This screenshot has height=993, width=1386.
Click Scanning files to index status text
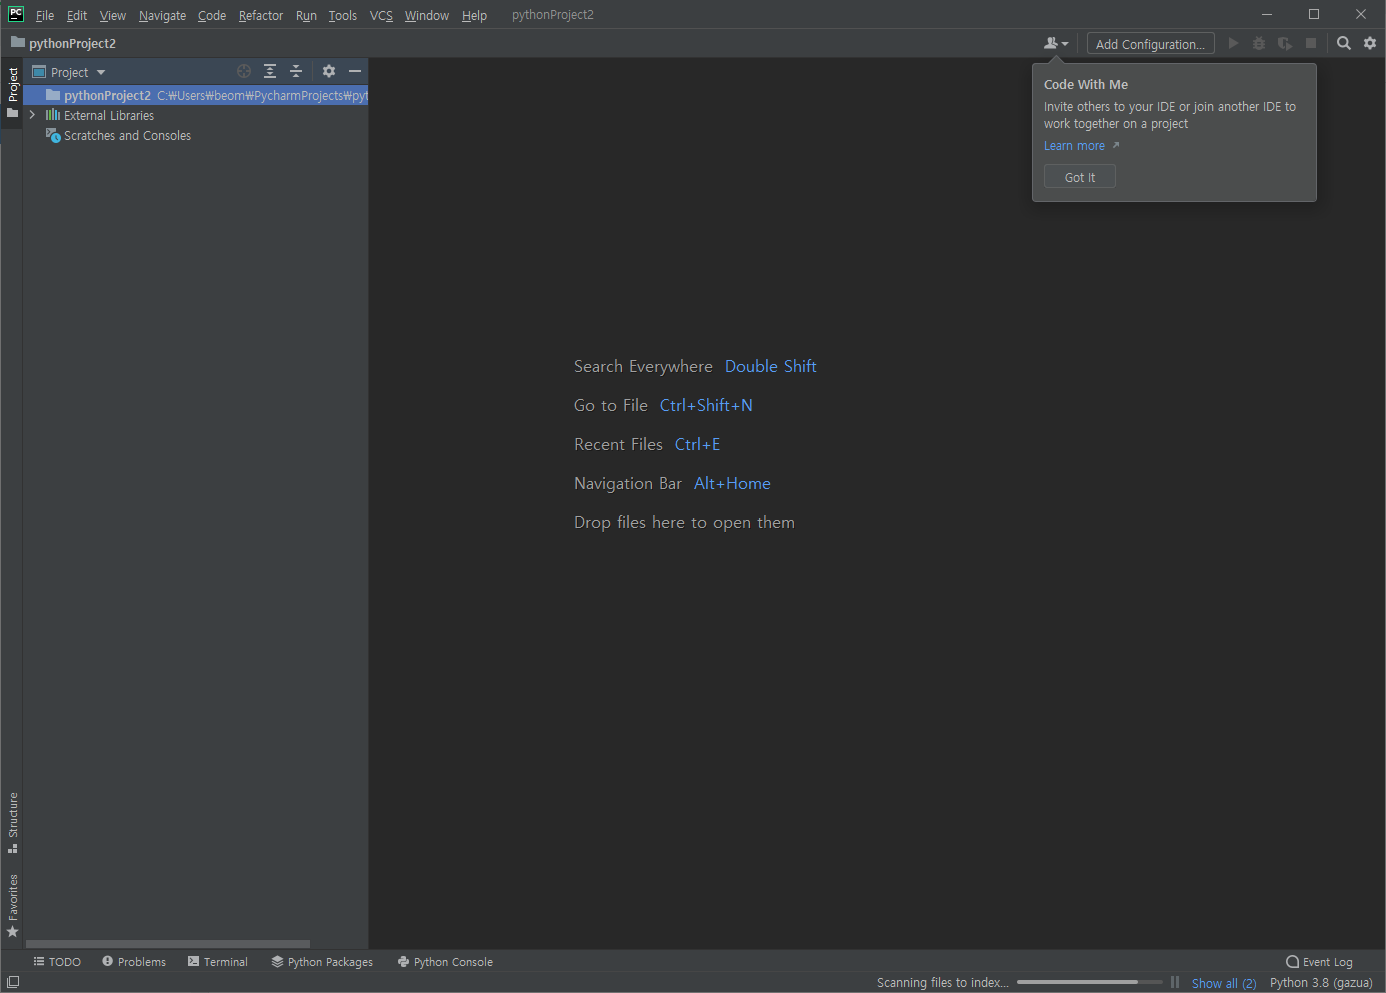[943, 983]
